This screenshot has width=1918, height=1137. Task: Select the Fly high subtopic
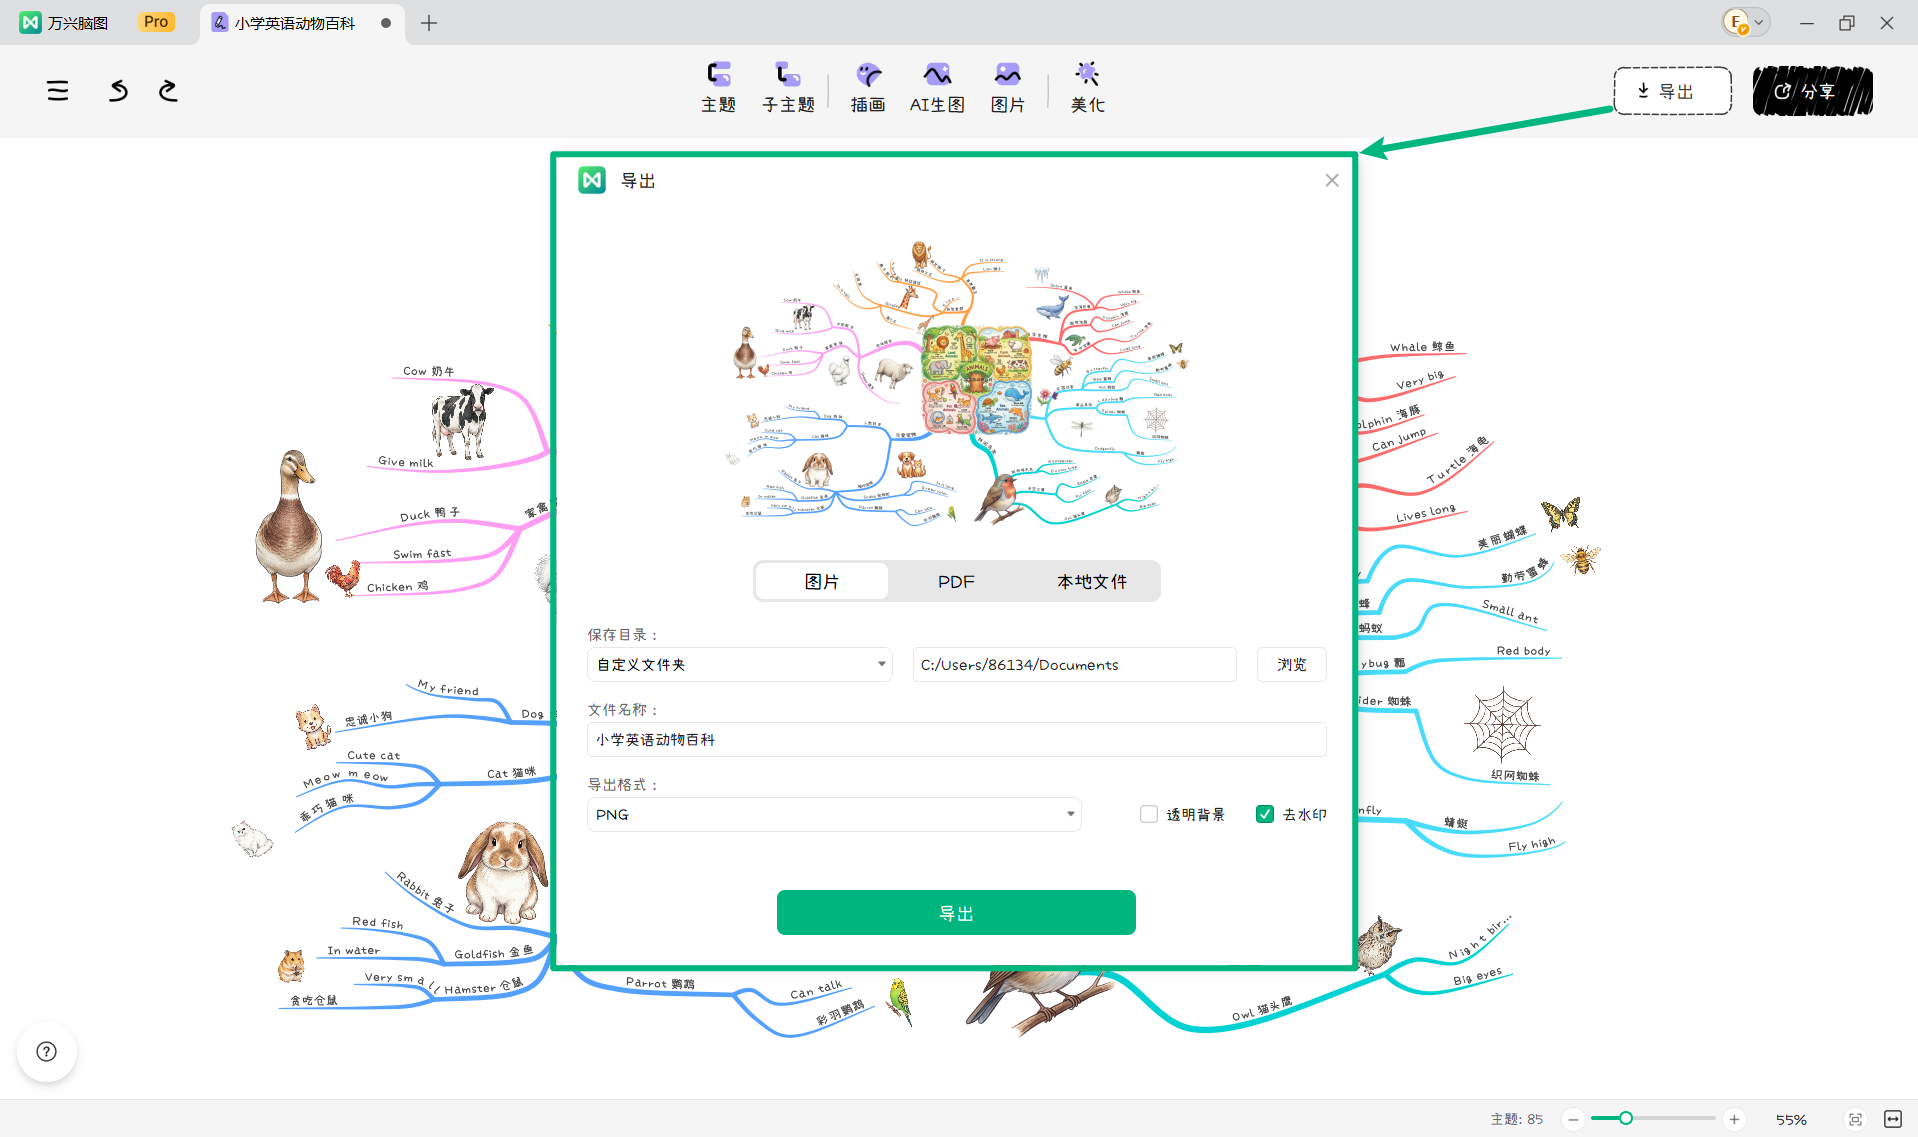click(x=1531, y=844)
